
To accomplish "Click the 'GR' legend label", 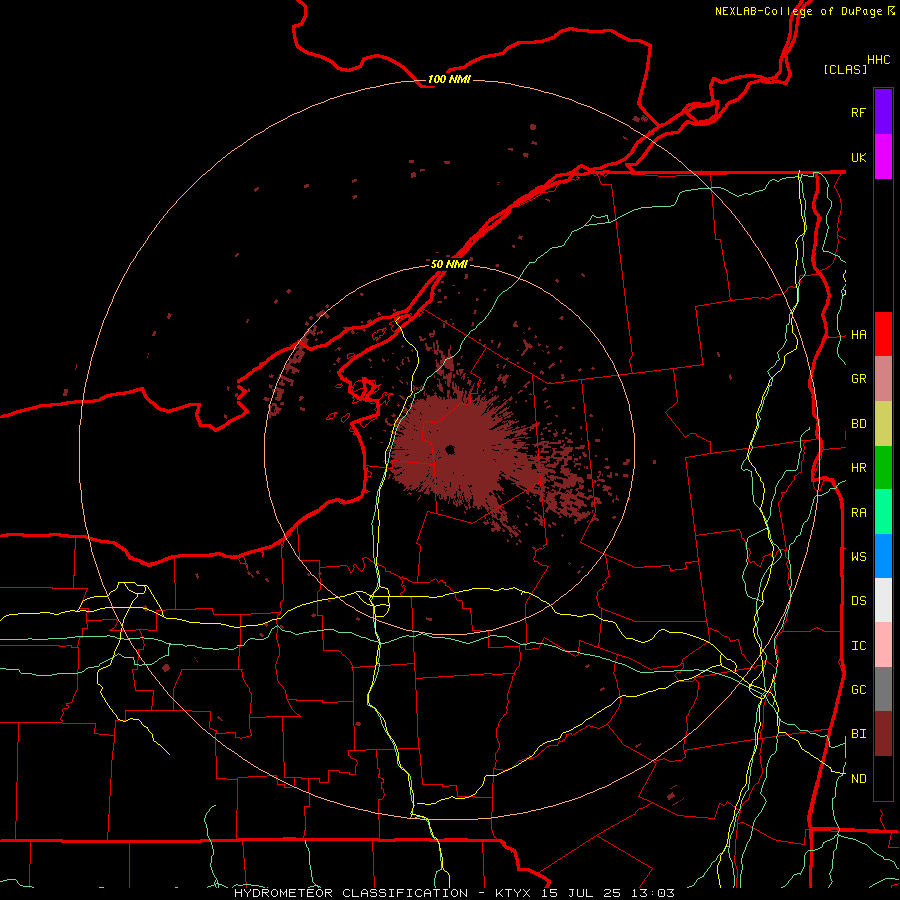I will click(x=859, y=379).
